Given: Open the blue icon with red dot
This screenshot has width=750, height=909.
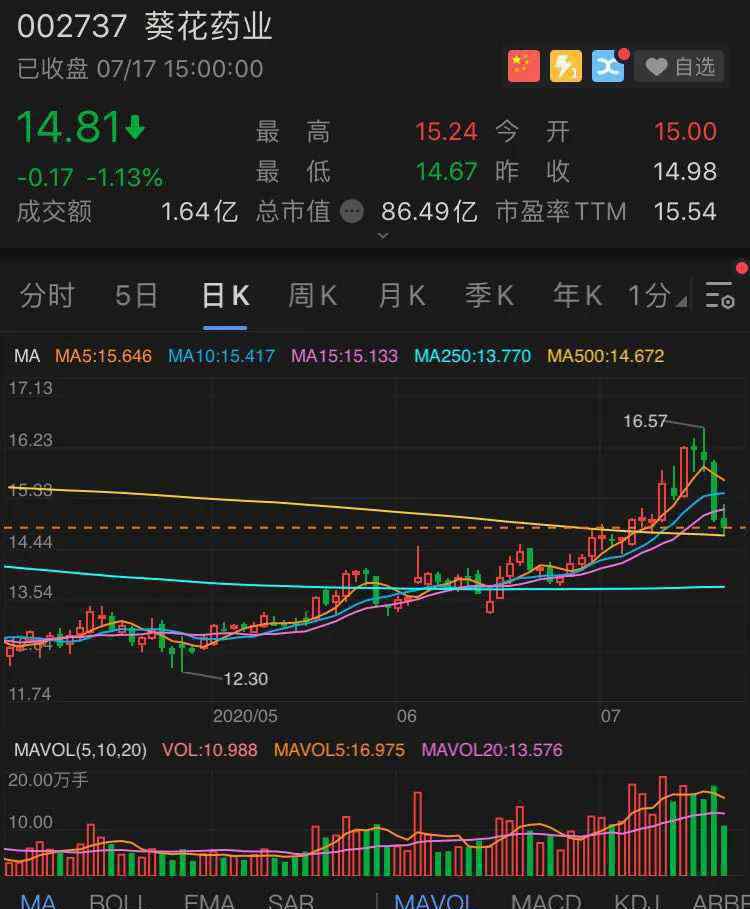Looking at the screenshot, I should [608, 66].
